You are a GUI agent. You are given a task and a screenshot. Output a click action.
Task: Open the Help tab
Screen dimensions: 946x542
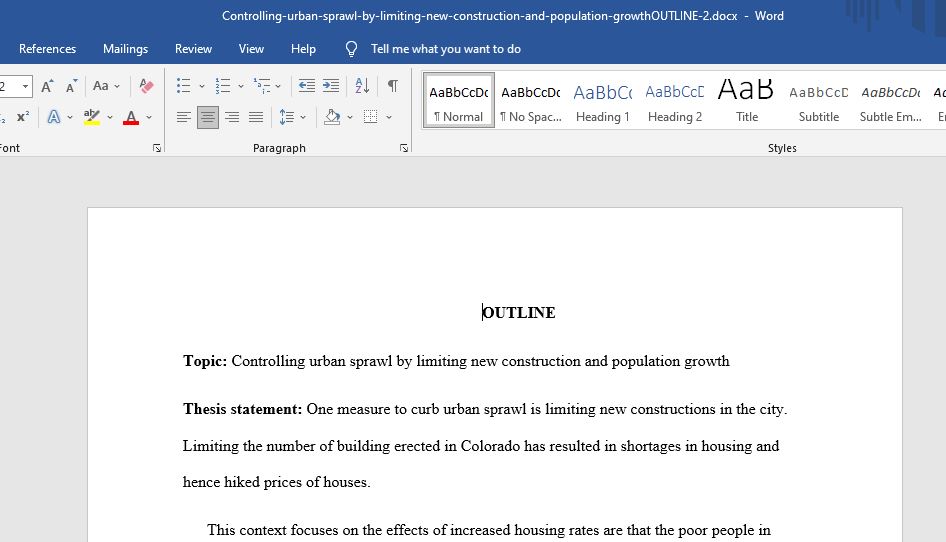coord(303,49)
